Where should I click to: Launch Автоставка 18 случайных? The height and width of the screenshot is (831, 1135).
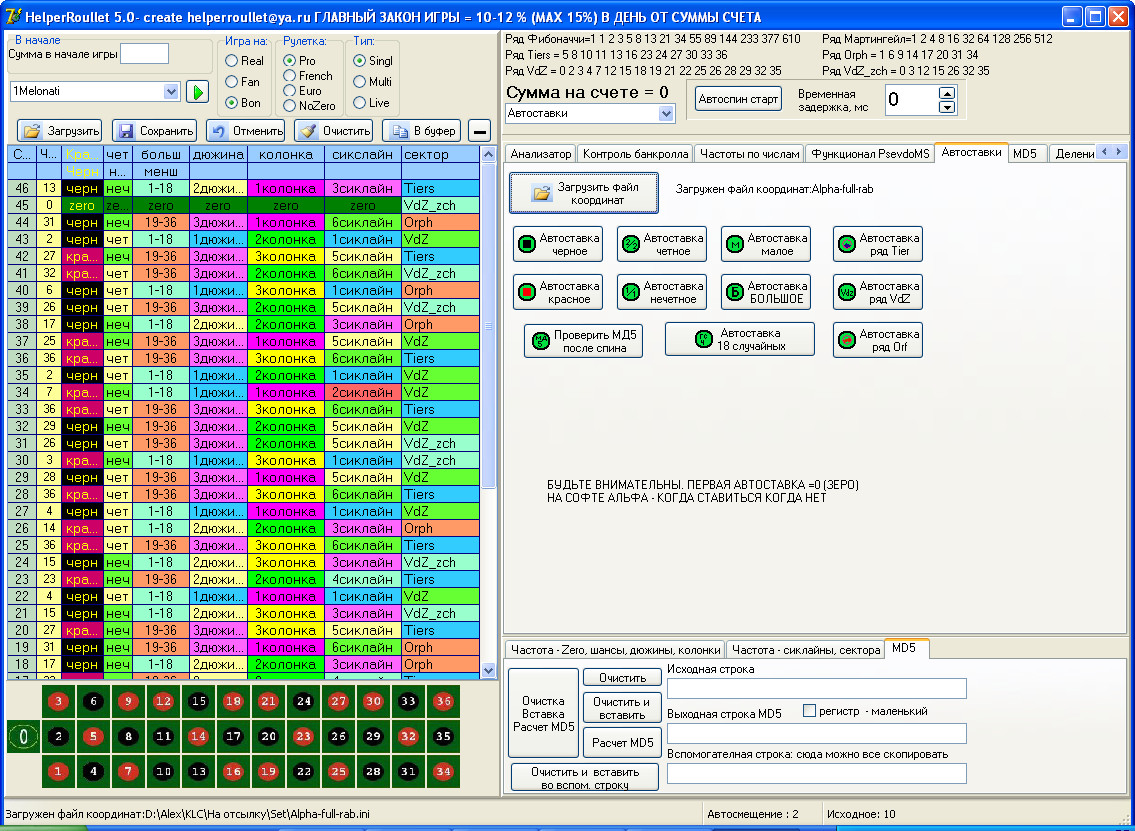click(x=739, y=340)
